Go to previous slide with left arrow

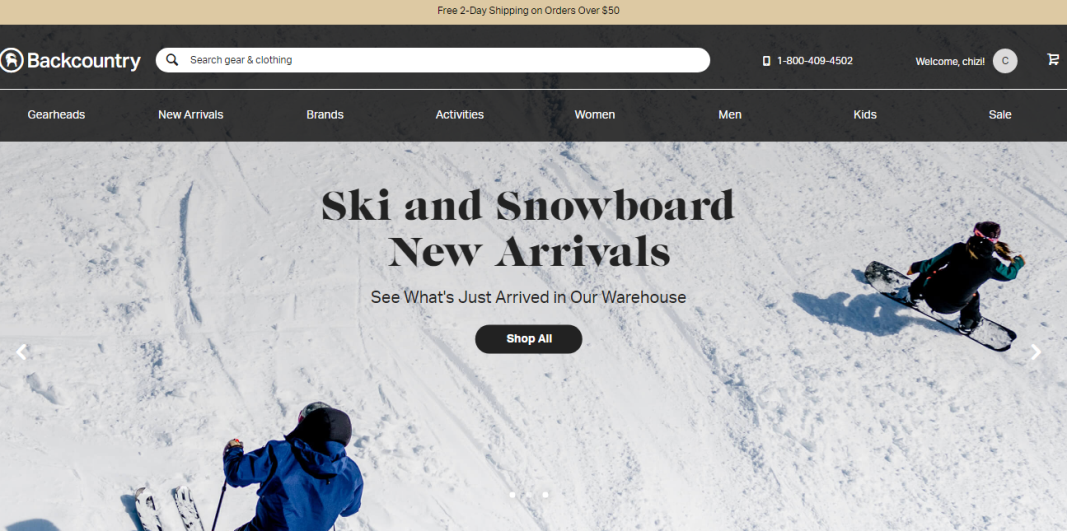(22, 352)
